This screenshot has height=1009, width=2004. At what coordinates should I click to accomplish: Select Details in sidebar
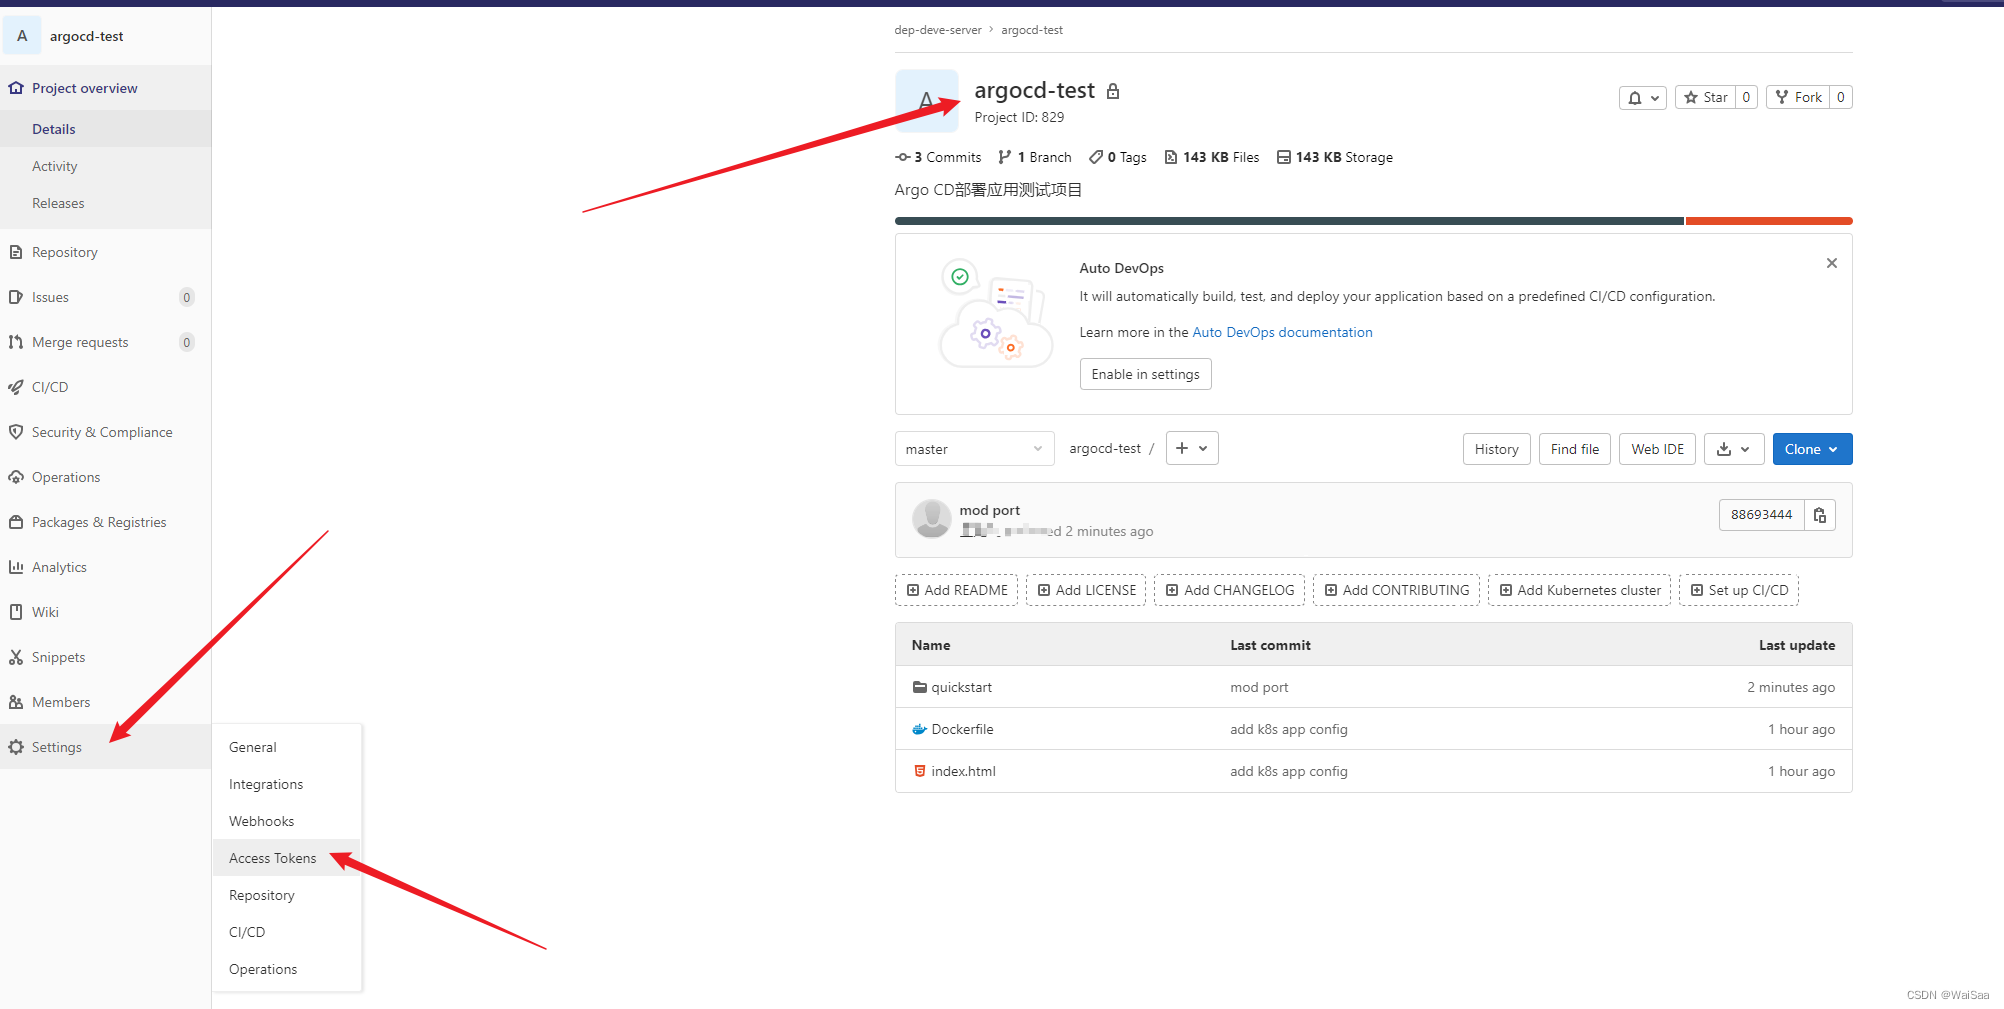coord(105,129)
